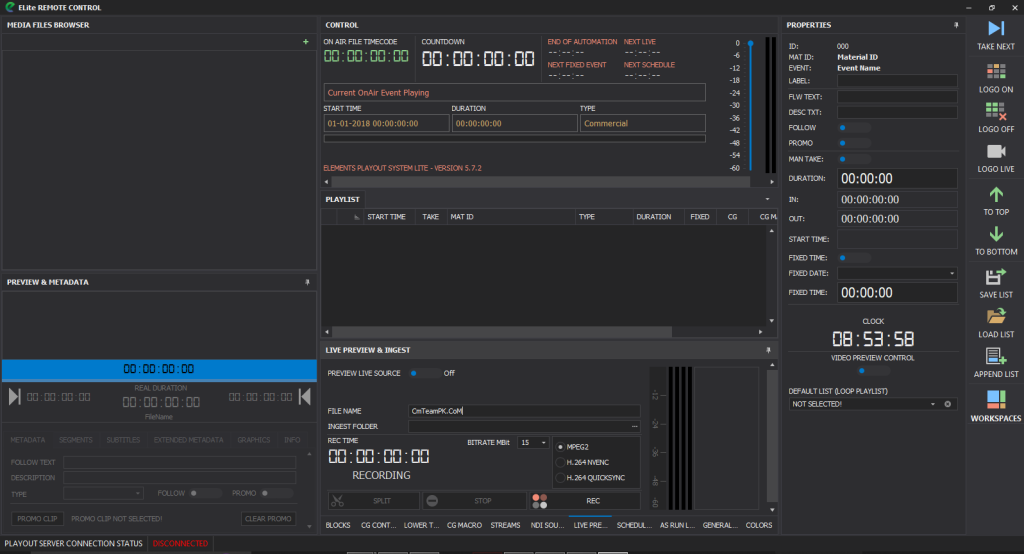Click the File Name input field
Viewport: 1024px width, 554px height.
[524, 411]
